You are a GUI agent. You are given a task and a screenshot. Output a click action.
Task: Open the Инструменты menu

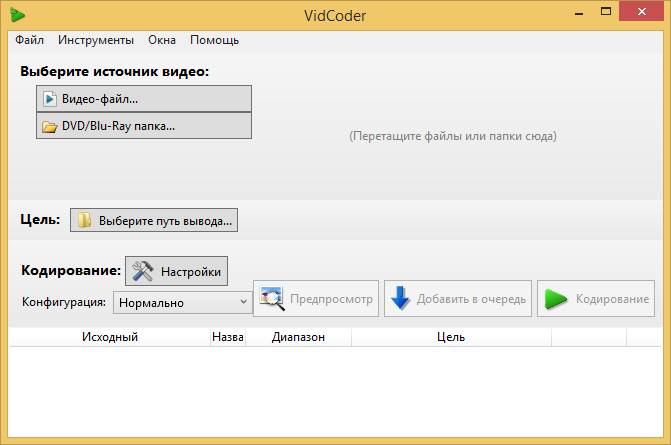click(95, 40)
